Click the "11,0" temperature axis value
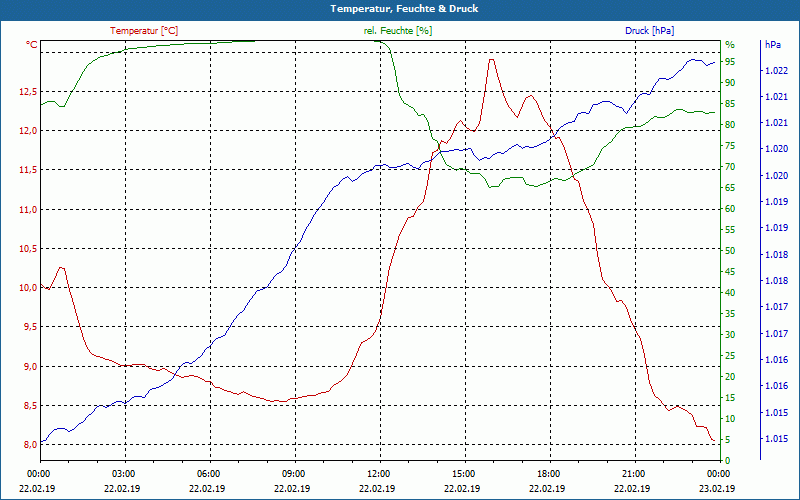This screenshot has width=800, height=500. pos(28,210)
